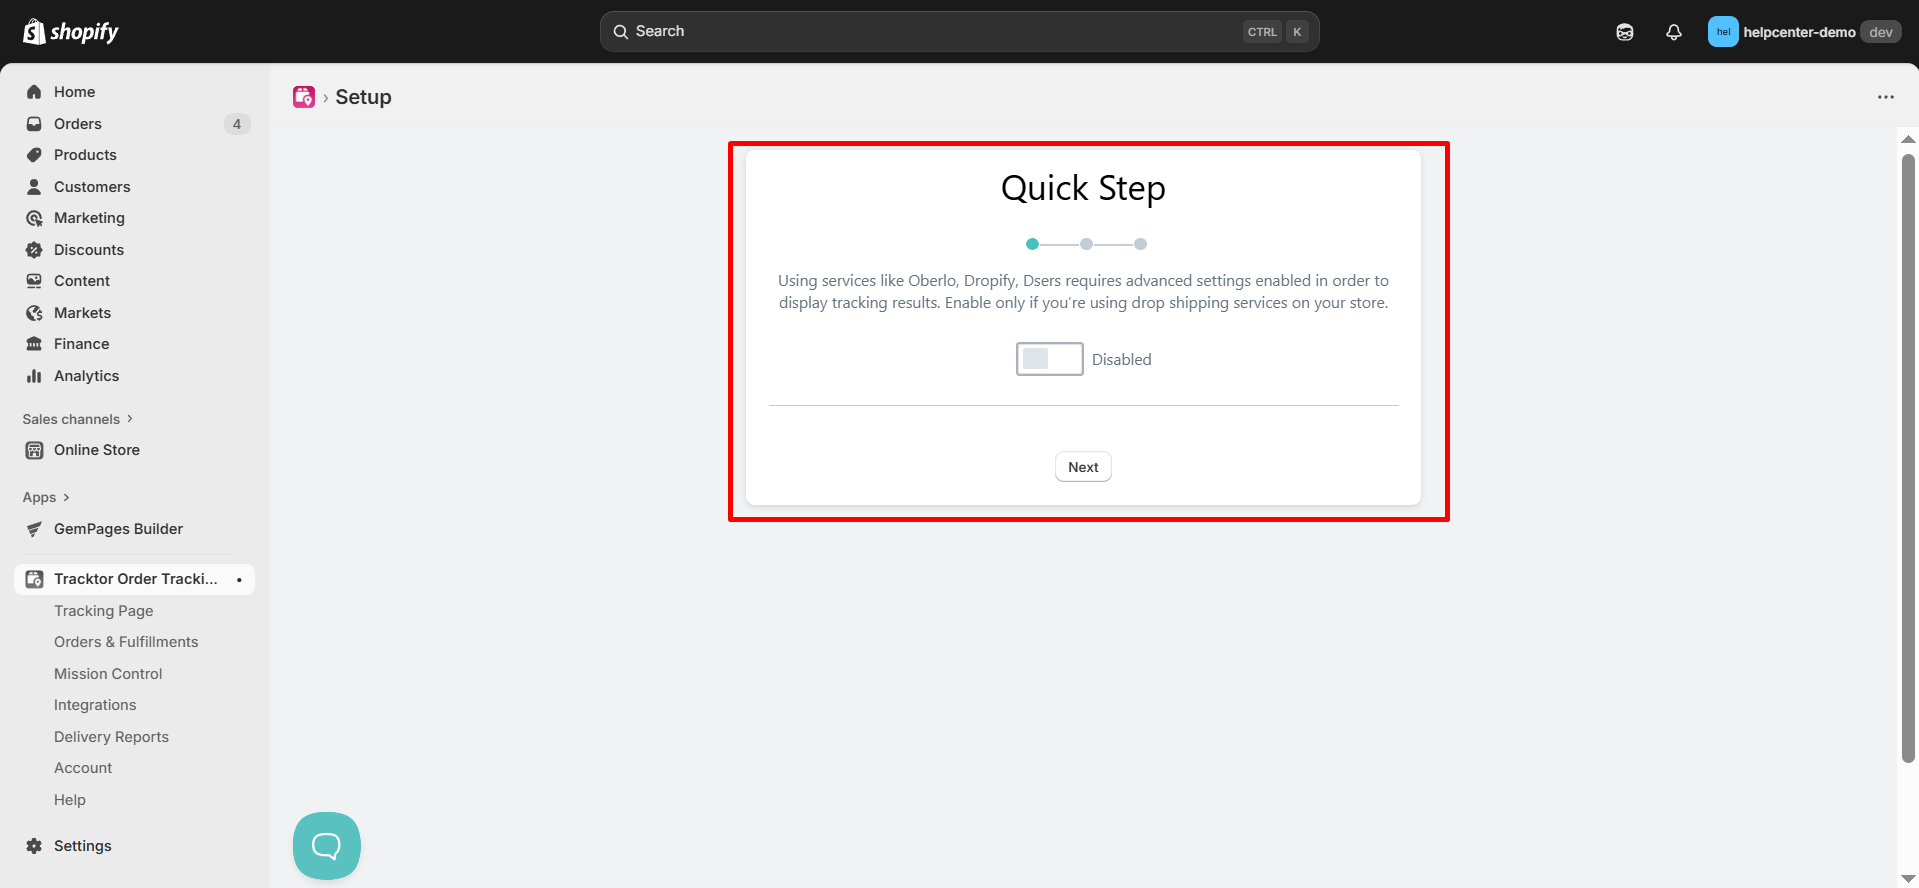Open the Tracktor Help page
1919x888 pixels.
[x=70, y=800]
